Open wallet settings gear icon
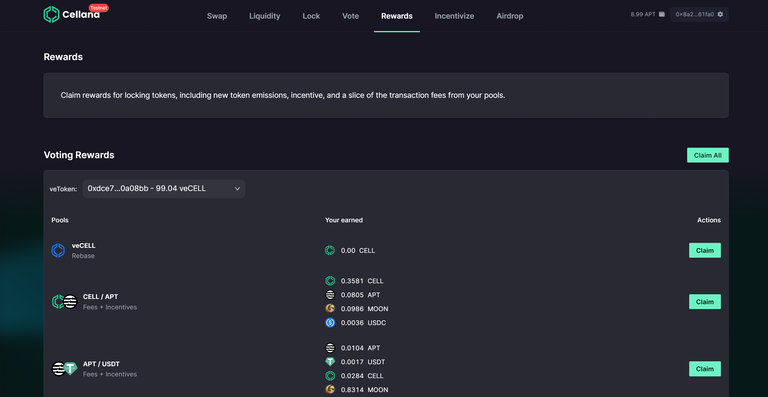The width and height of the screenshot is (768, 397). click(720, 14)
